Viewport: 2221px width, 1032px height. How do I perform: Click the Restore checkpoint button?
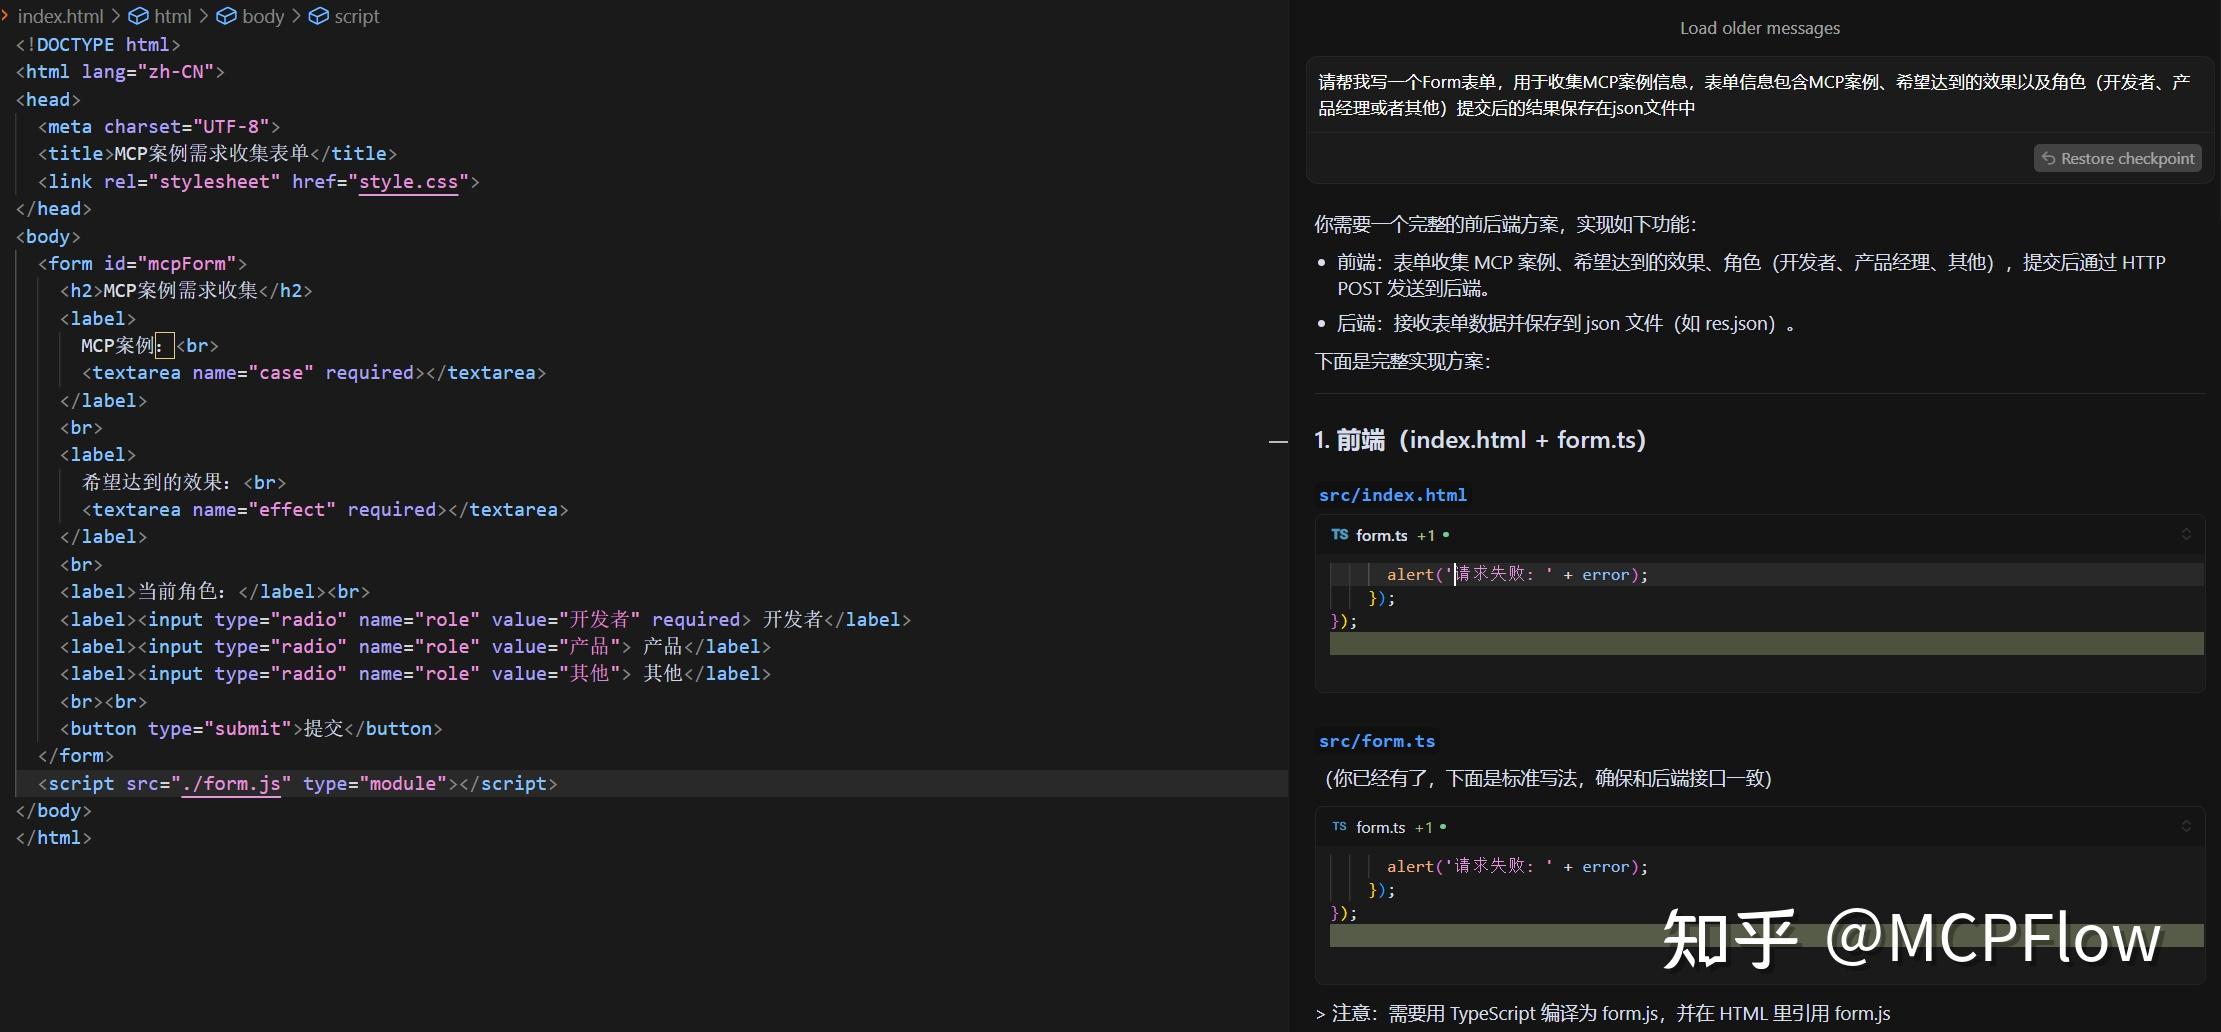click(2117, 158)
